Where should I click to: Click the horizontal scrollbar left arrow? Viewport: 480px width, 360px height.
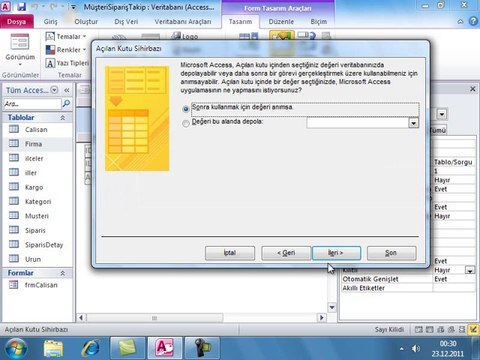click(x=81, y=318)
